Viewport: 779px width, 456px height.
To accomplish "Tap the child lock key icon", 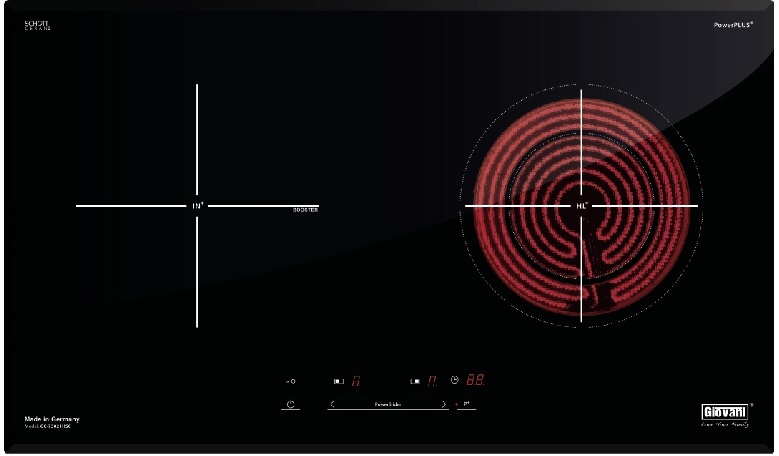I will (x=290, y=382).
